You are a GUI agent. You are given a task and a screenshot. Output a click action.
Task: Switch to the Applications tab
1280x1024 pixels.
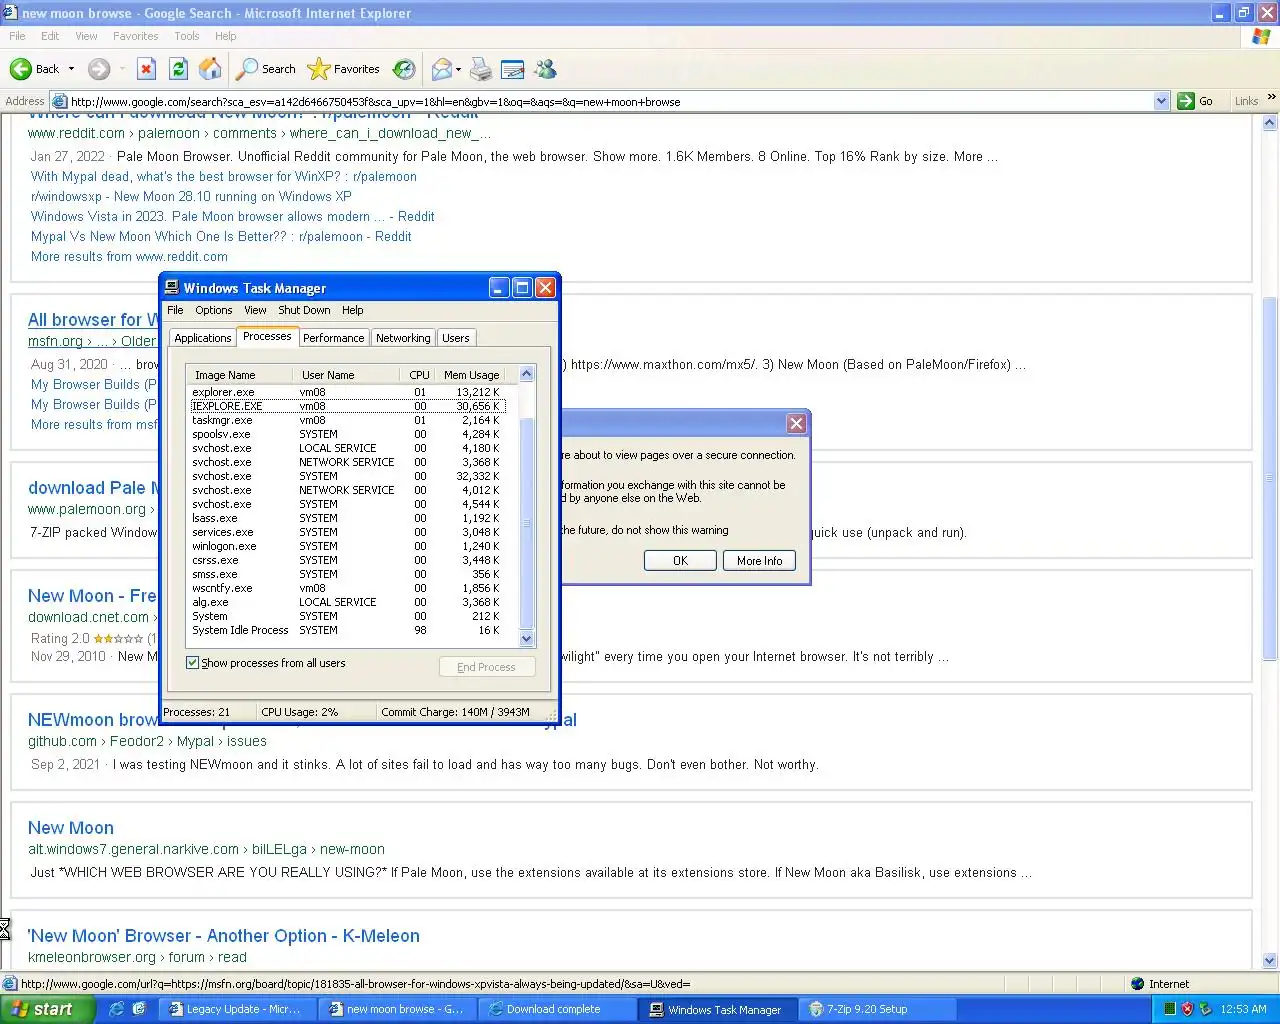click(x=202, y=338)
